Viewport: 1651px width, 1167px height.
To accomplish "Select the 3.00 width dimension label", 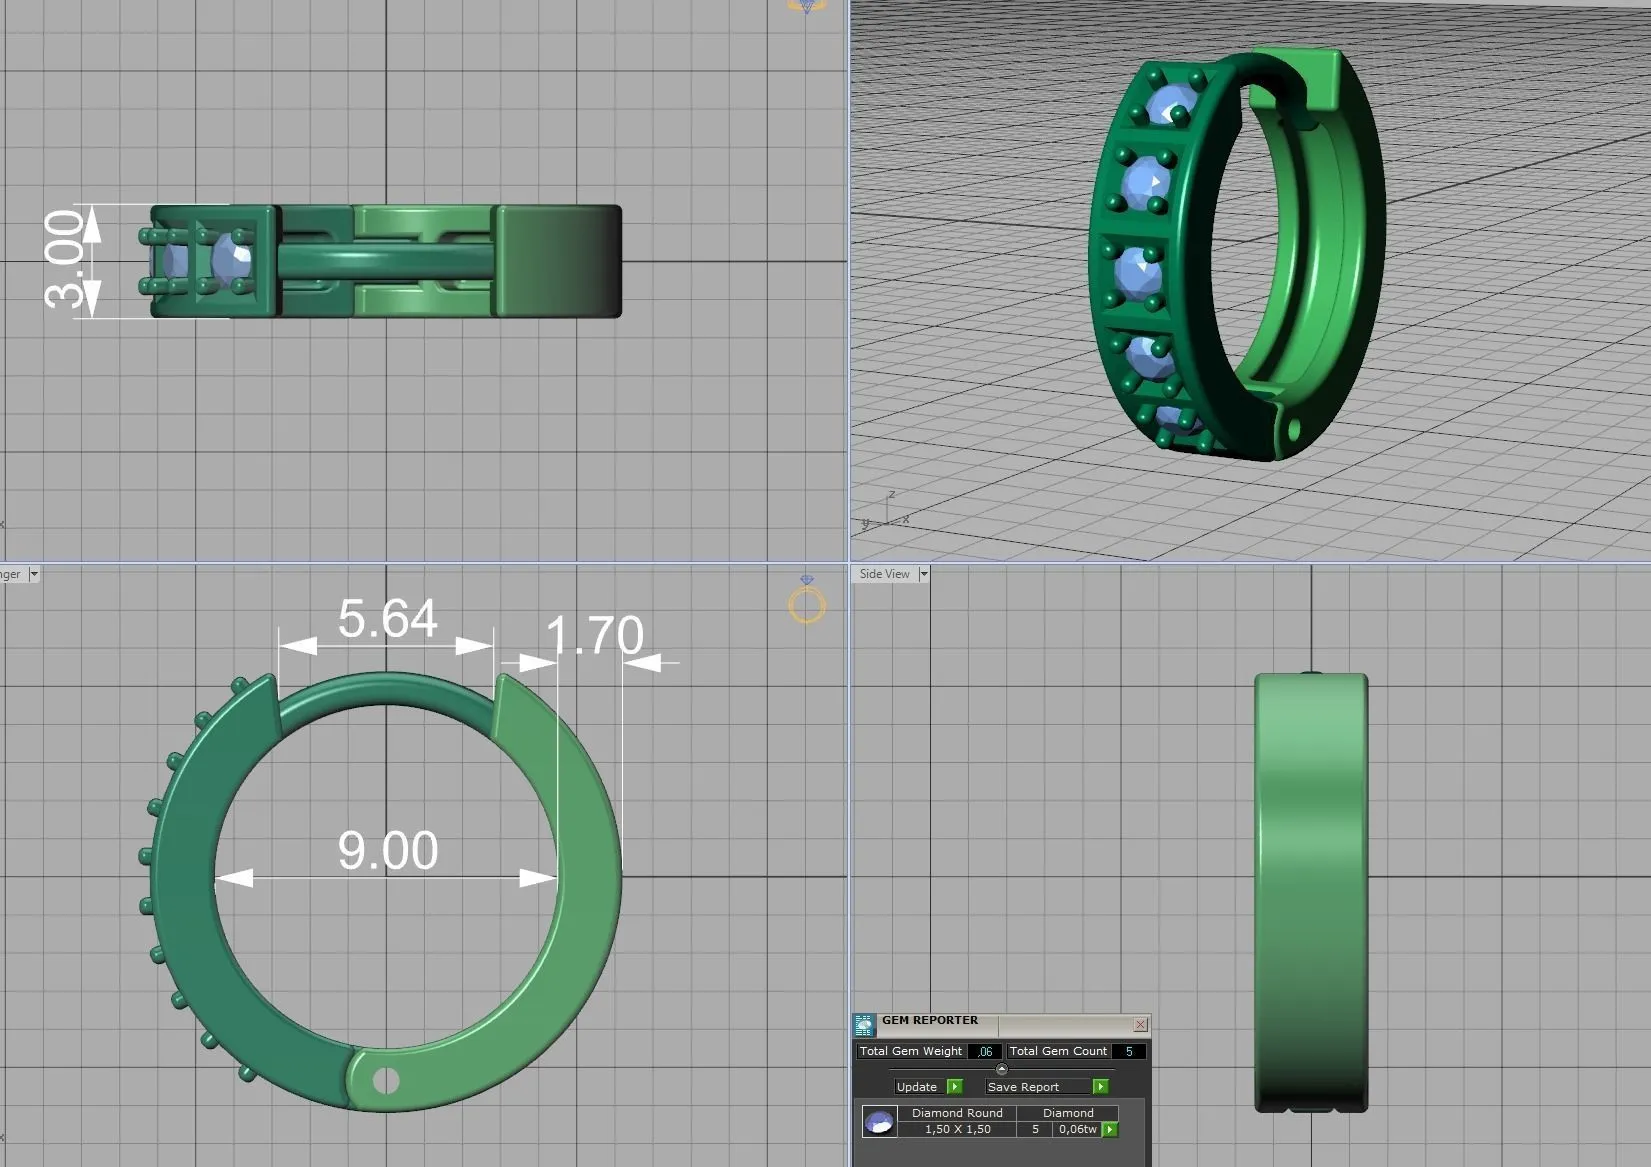I will (x=64, y=259).
